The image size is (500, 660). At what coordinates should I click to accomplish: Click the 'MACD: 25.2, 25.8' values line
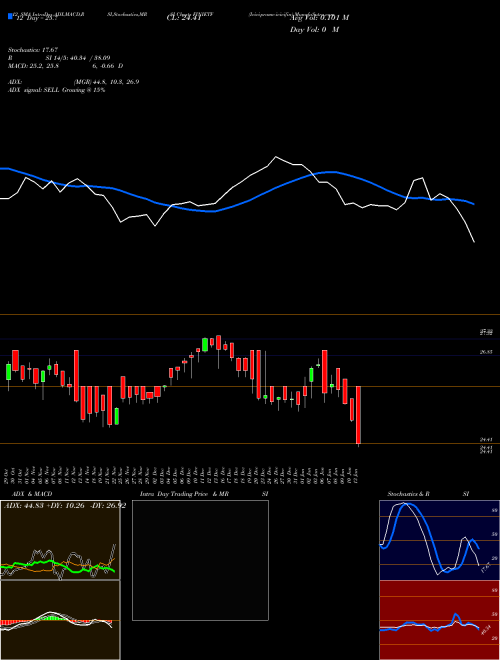click(x=33, y=66)
